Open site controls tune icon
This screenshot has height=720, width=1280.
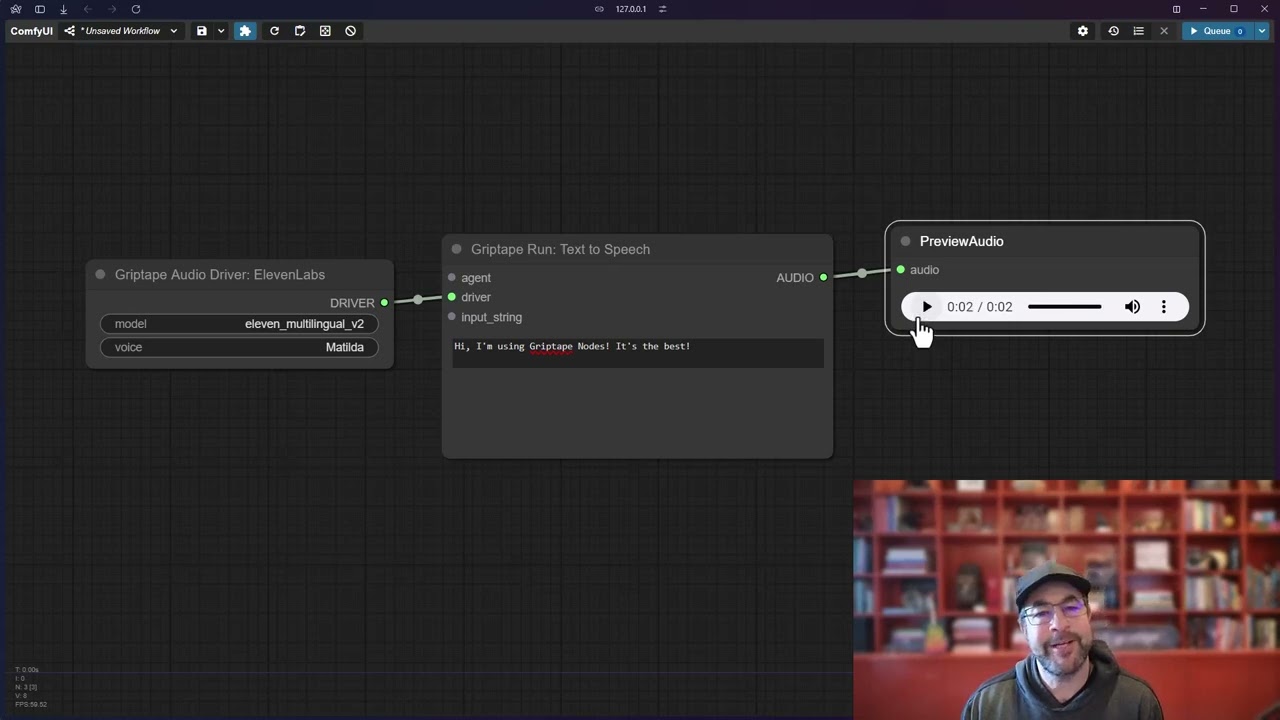tap(662, 9)
